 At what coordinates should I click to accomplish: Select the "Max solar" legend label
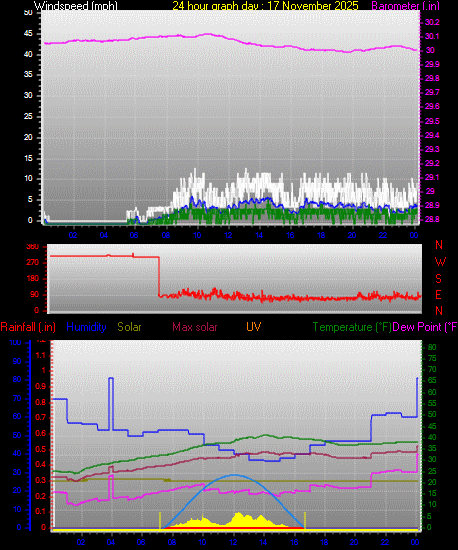195,327
